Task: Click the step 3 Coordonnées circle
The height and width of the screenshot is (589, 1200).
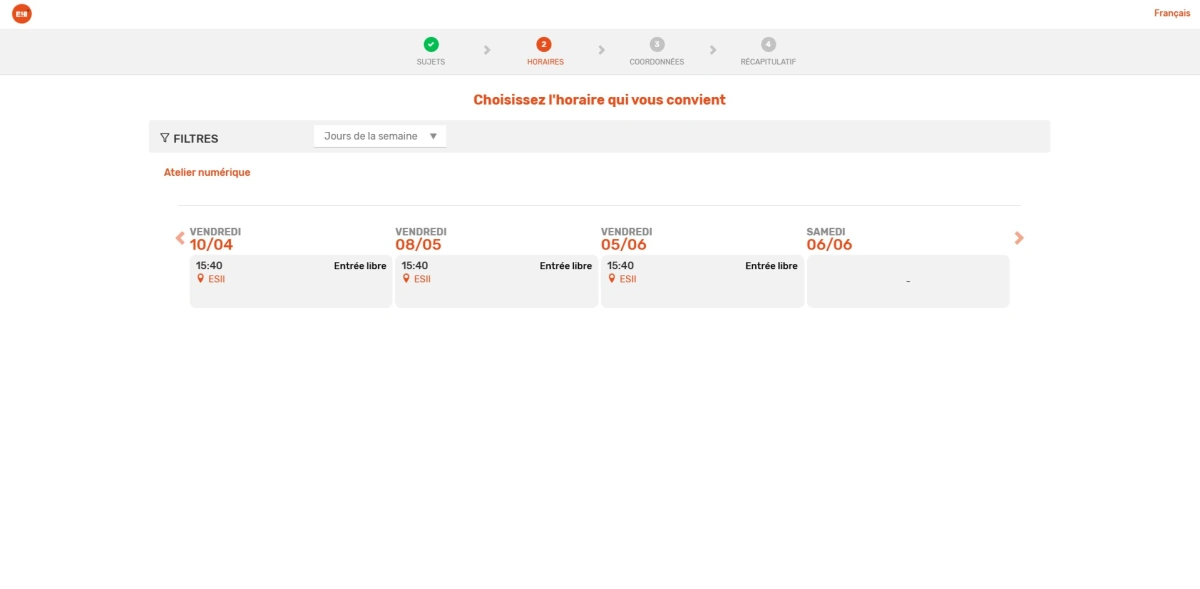Action: [656, 44]
